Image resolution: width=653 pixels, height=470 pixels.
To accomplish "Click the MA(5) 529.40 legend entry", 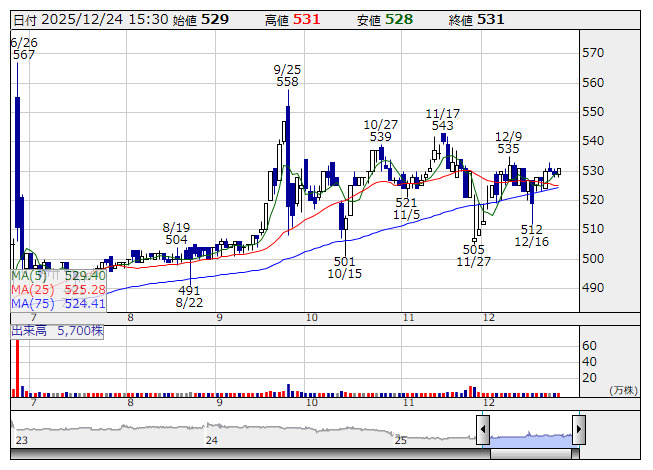I will 58,276.
